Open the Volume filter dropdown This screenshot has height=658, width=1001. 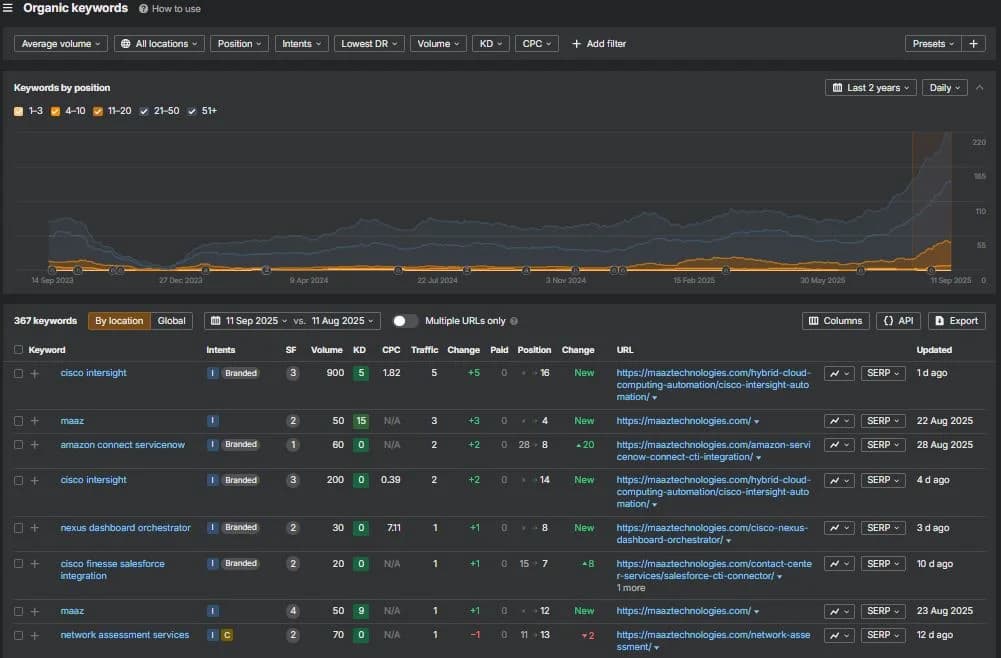438,43
